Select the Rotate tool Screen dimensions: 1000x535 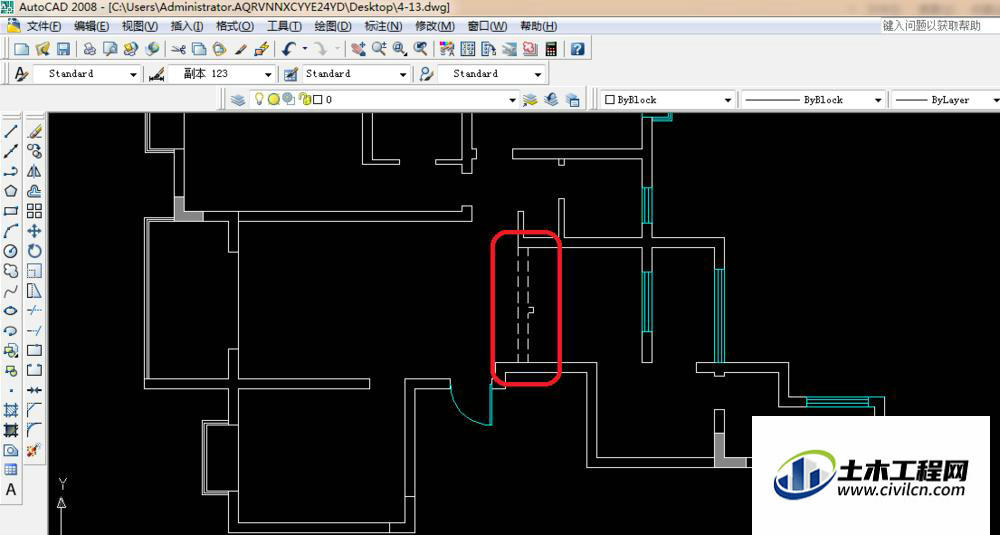coord(34,251)
